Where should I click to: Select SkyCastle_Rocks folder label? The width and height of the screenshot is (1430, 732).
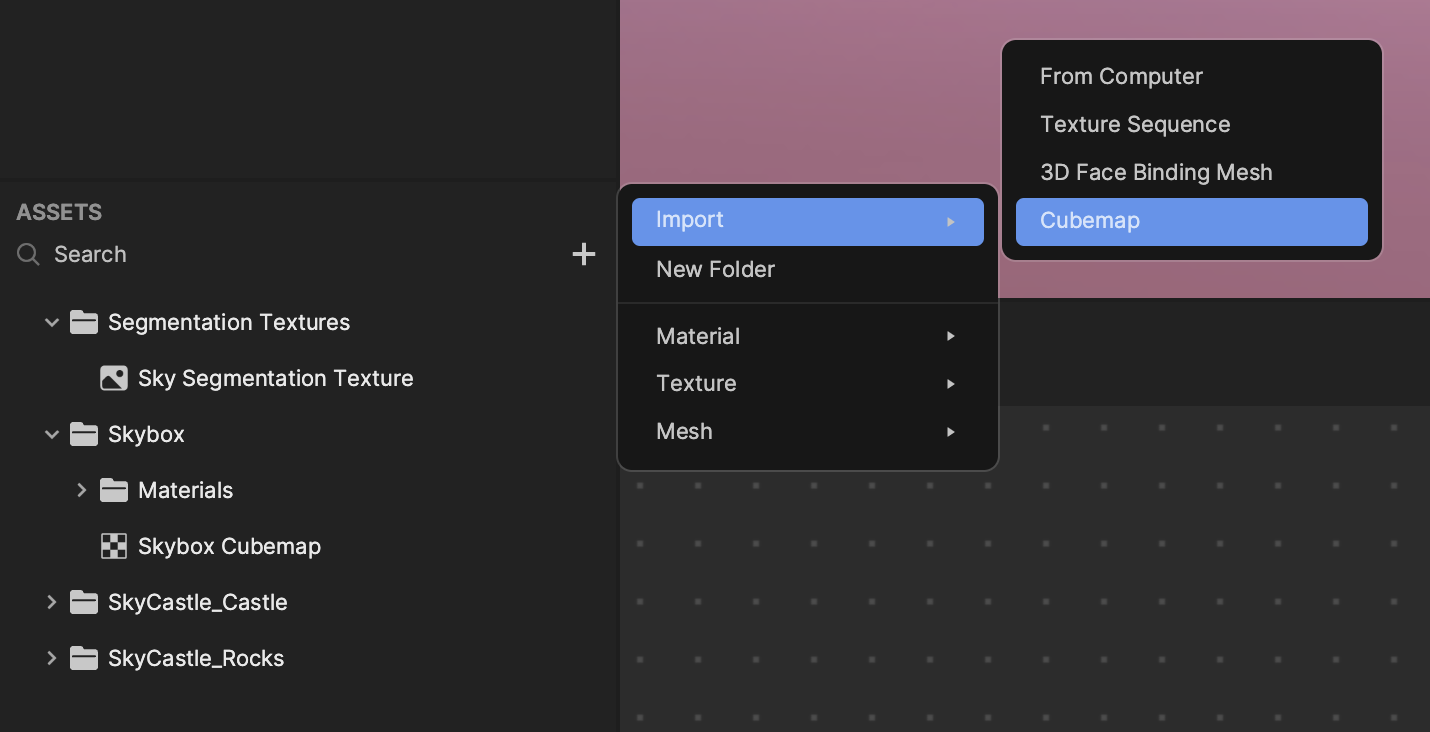pyautogui.click(x=196, y=658)
